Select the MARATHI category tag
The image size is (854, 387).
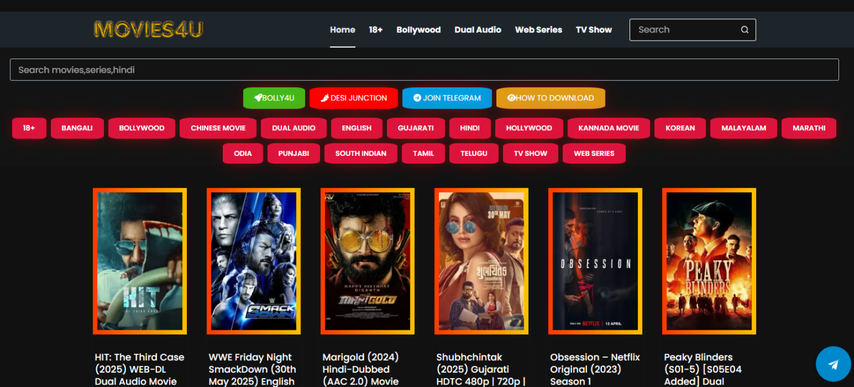[x=809, y=128]
